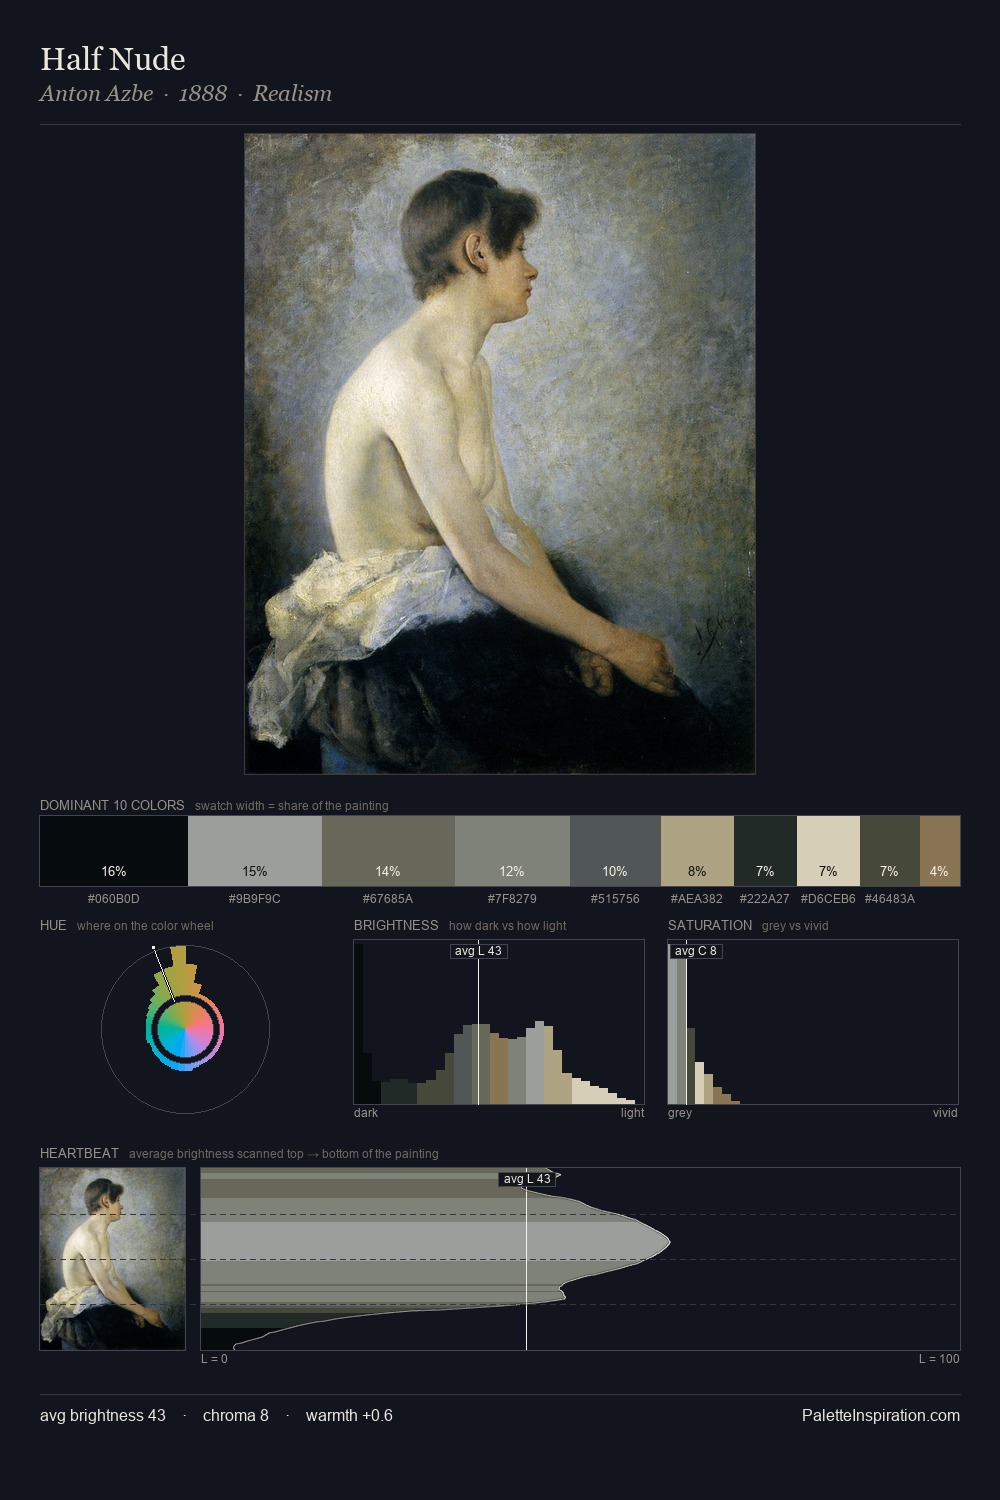The image size is (1000, 1500).
Task: Click the hex code #9B9F9C
Action: tap(255, 899)
